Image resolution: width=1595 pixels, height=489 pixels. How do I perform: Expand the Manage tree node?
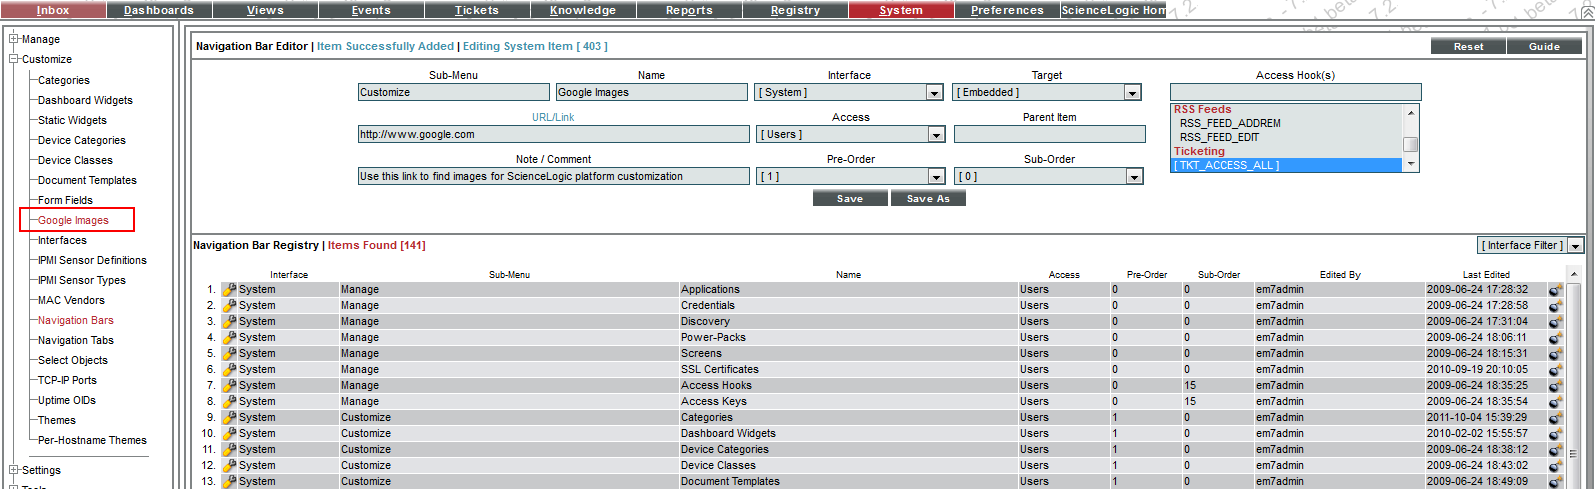click(x=14, y=39)
